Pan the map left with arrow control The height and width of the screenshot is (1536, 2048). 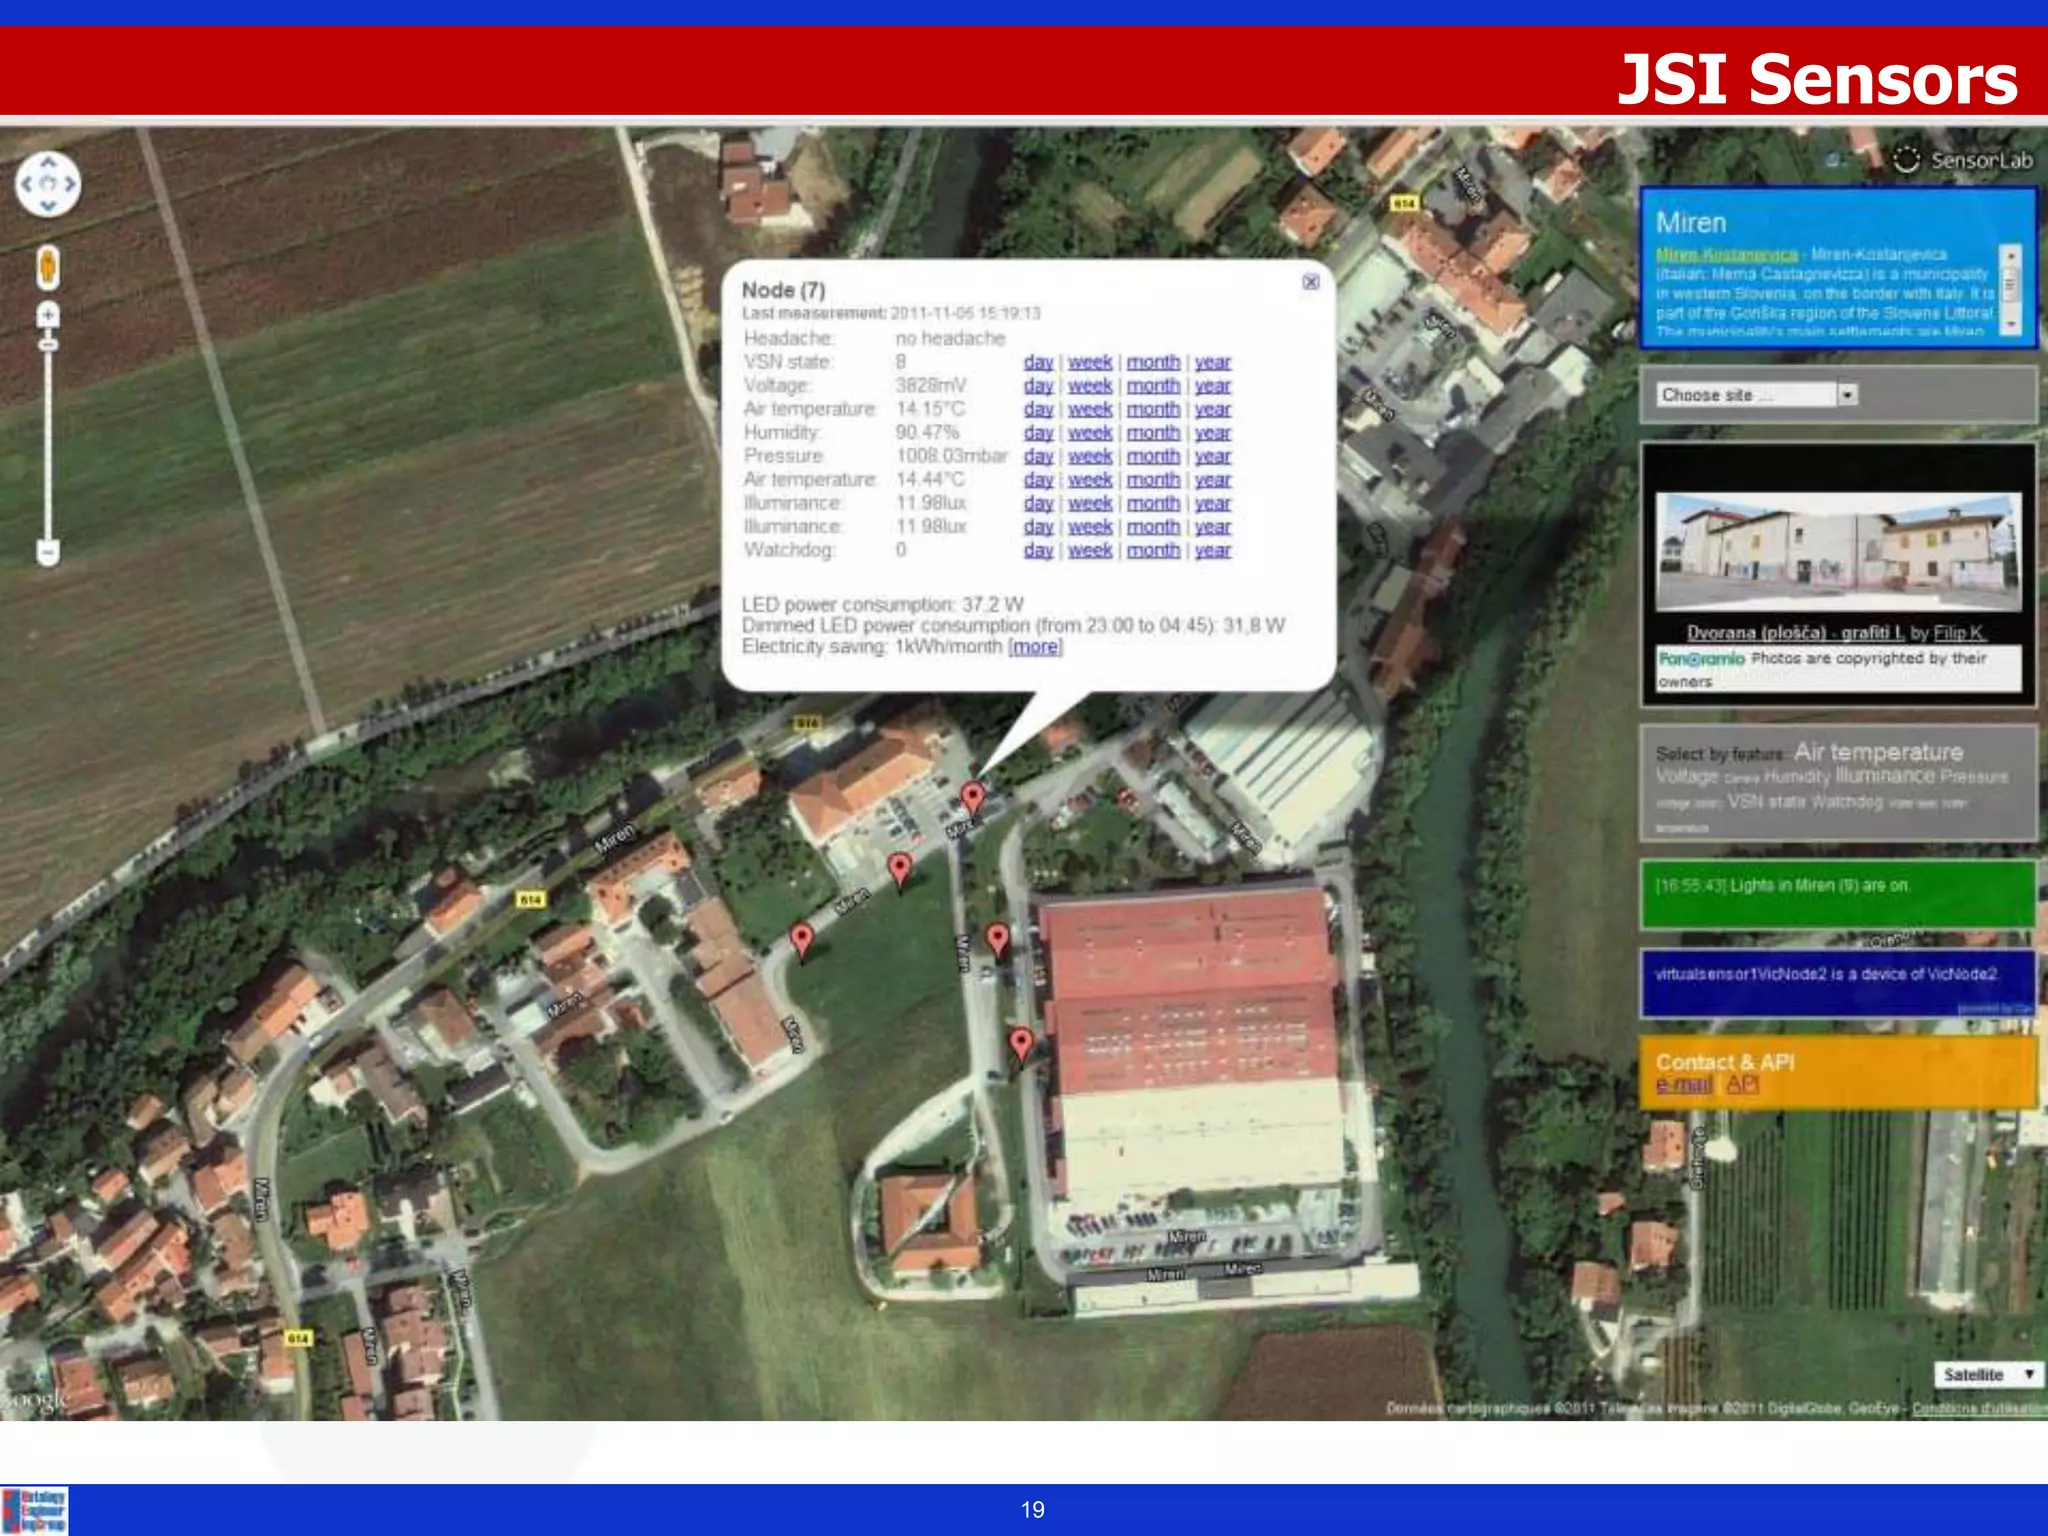tap(27, 184)
